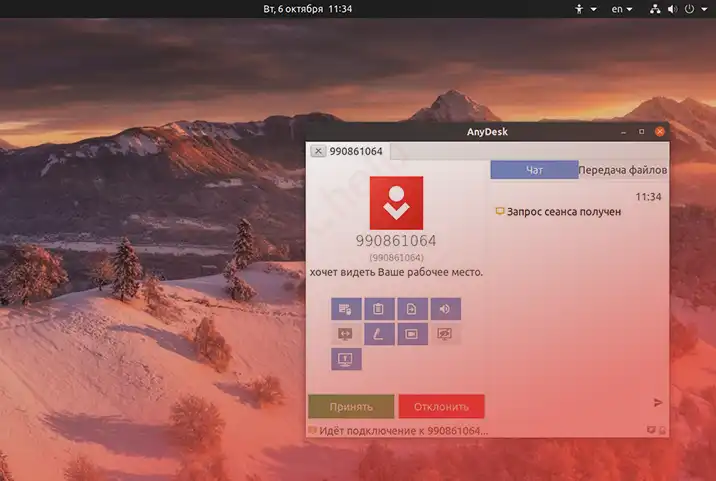Toggle the monitor permission in the bottom row

[346, 359]
